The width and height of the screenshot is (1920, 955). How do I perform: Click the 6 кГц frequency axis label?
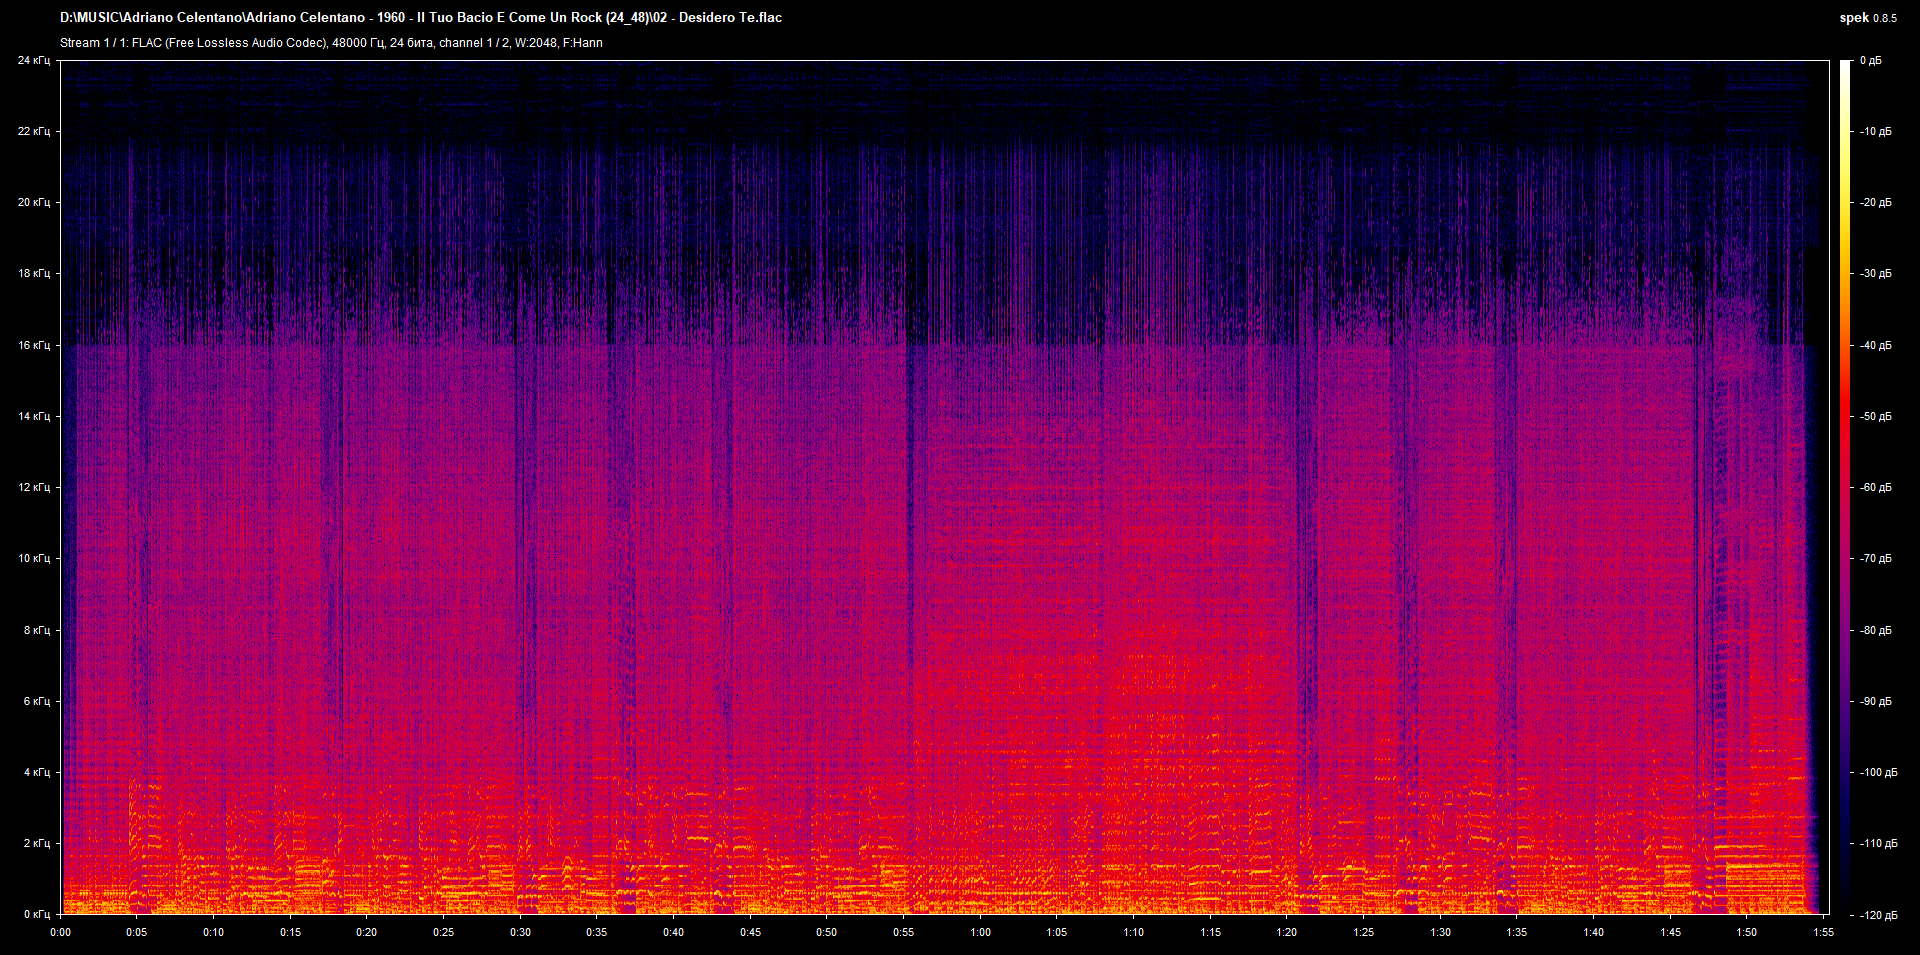[x=37, y=702]
